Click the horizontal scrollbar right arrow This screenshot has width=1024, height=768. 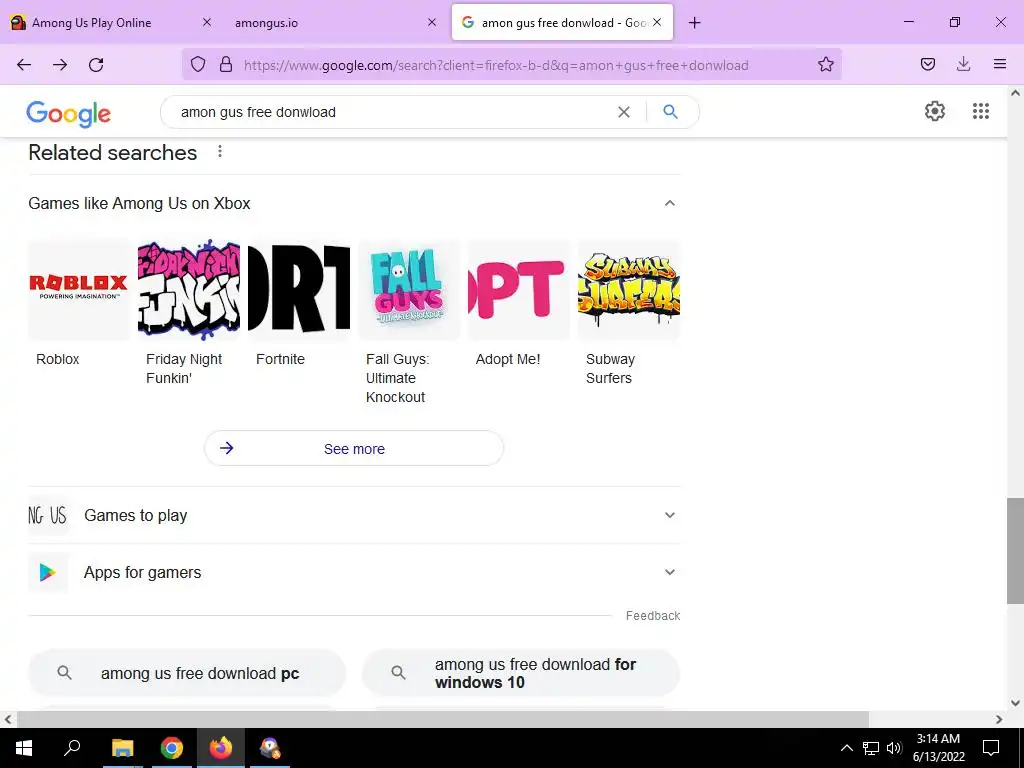coord(999,719)
